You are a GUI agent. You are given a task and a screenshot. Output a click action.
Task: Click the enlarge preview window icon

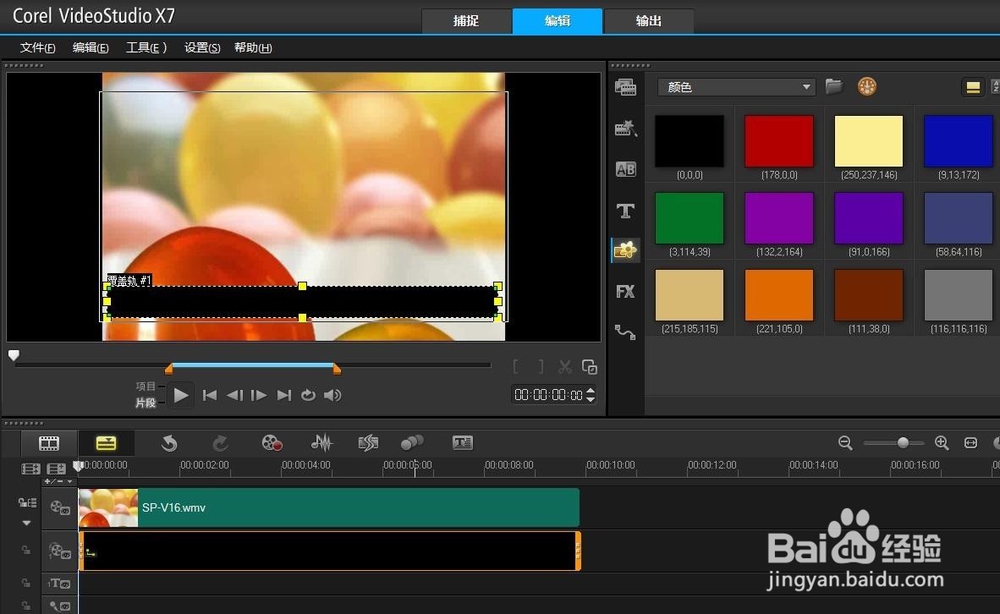589,367
